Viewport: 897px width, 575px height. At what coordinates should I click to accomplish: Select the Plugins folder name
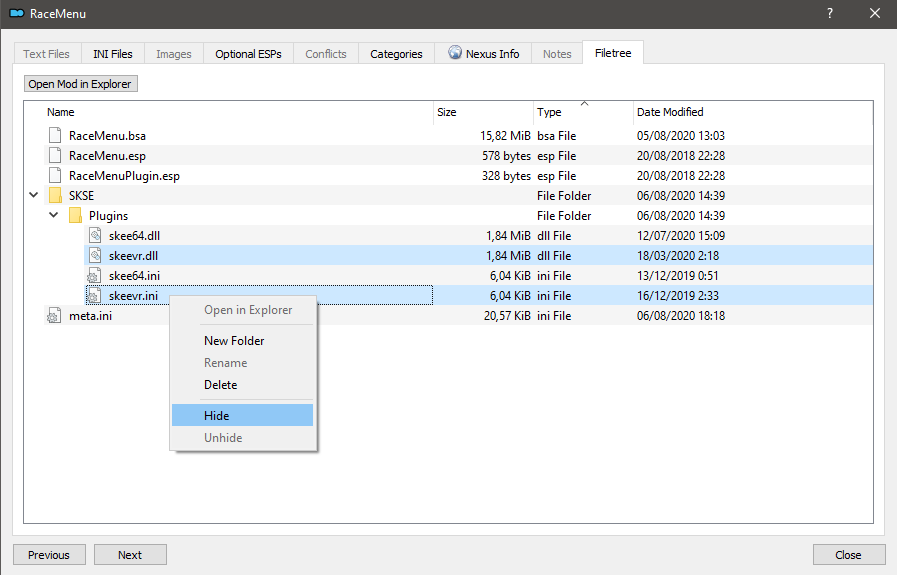[108, 216]
